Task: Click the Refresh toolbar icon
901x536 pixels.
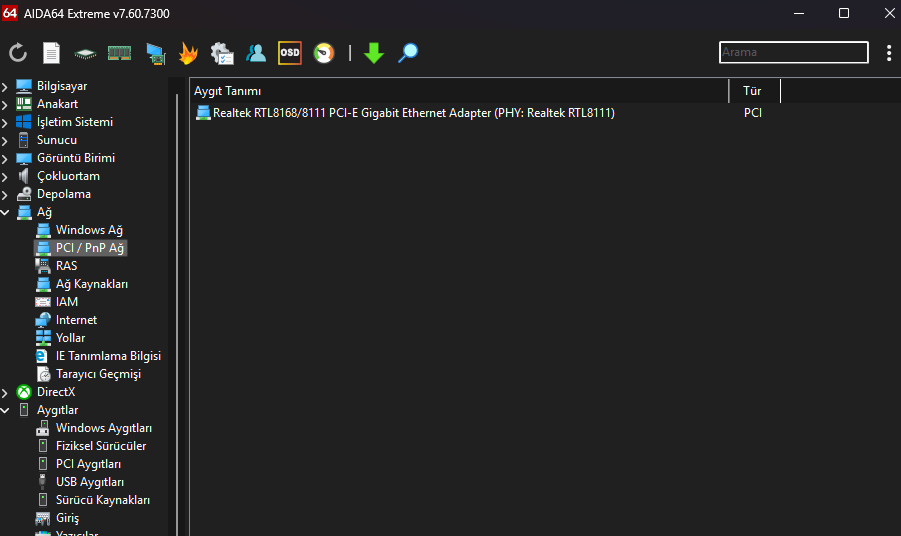Action: [x=18, y=53]
